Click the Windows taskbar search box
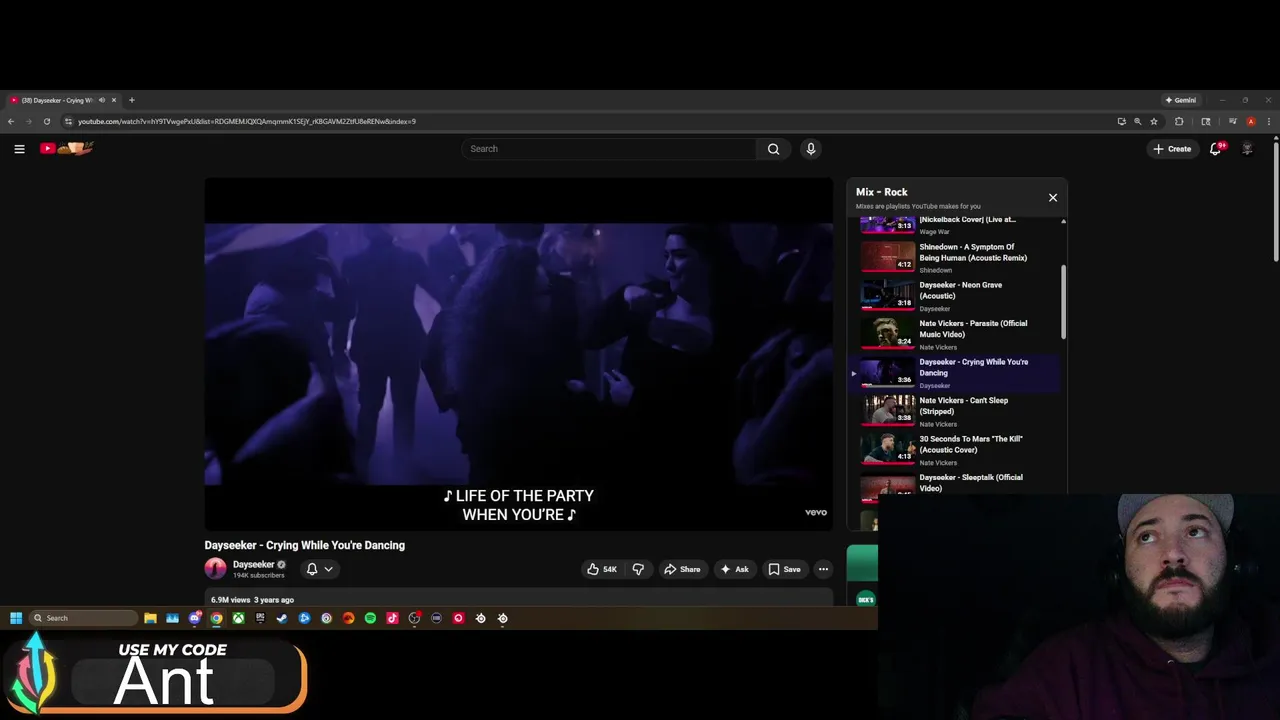Screen dimensions: 1280x720 (x=83, y=618)
